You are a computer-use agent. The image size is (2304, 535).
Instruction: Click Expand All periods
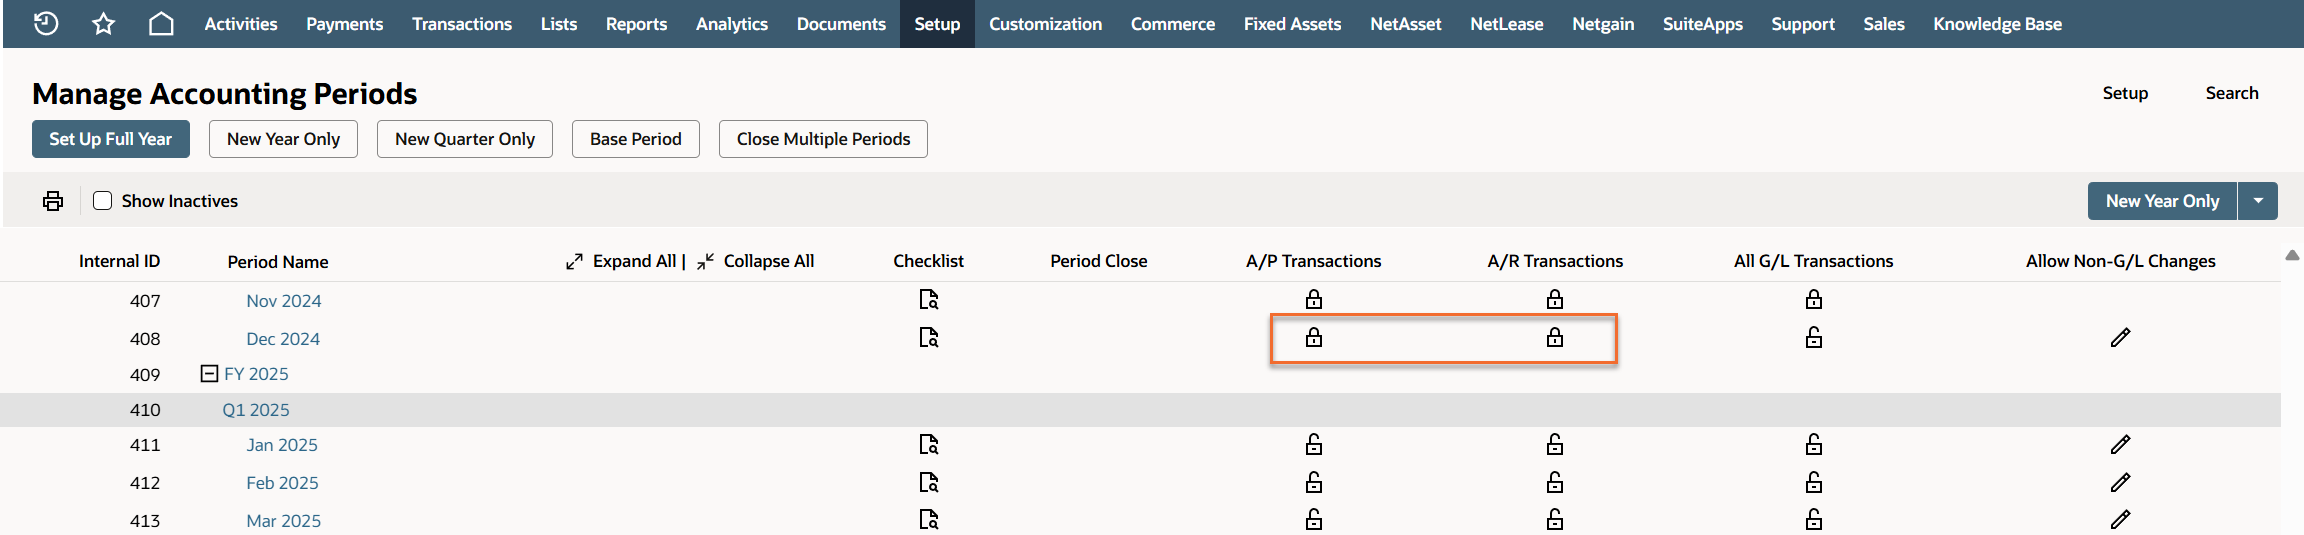point(624,261)
